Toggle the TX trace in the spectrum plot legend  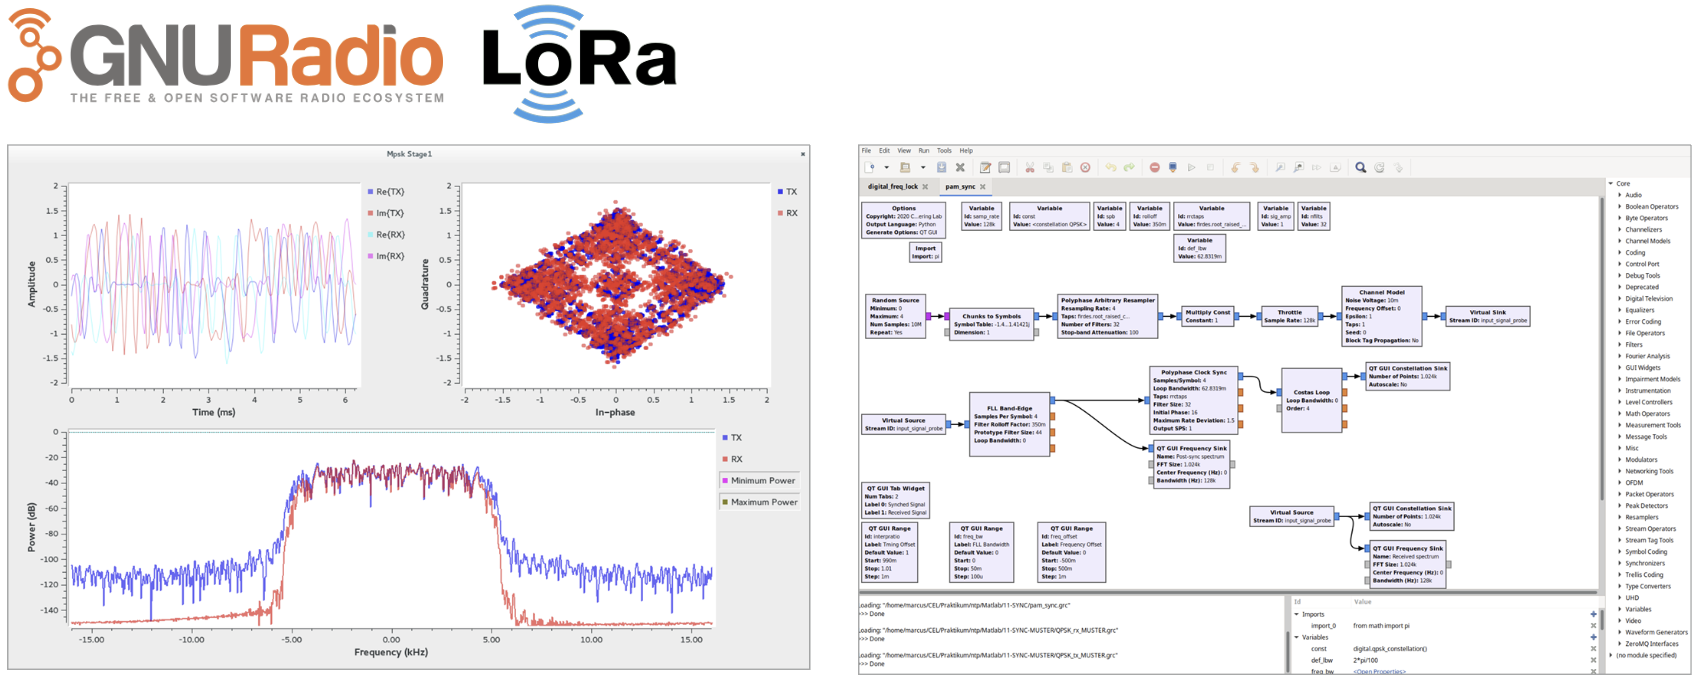[732, 438]
